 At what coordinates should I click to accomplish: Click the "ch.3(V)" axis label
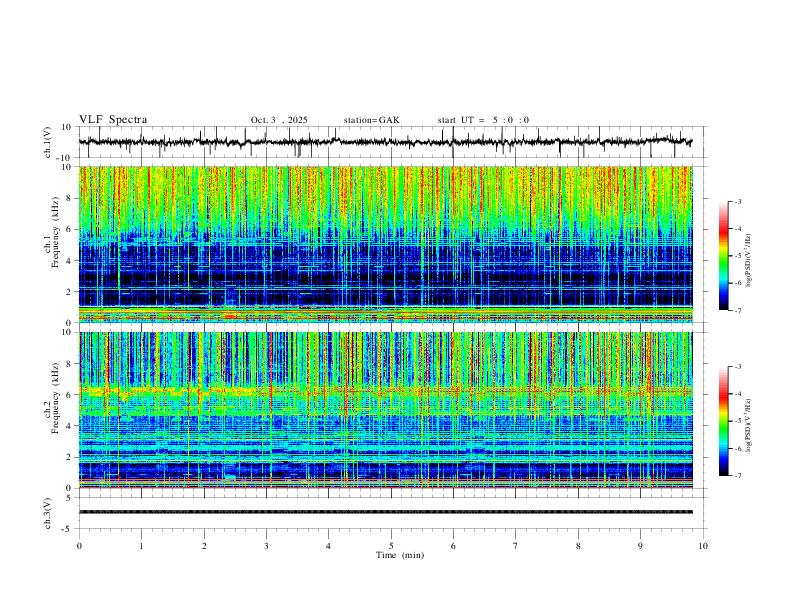[x=48, y=513]
